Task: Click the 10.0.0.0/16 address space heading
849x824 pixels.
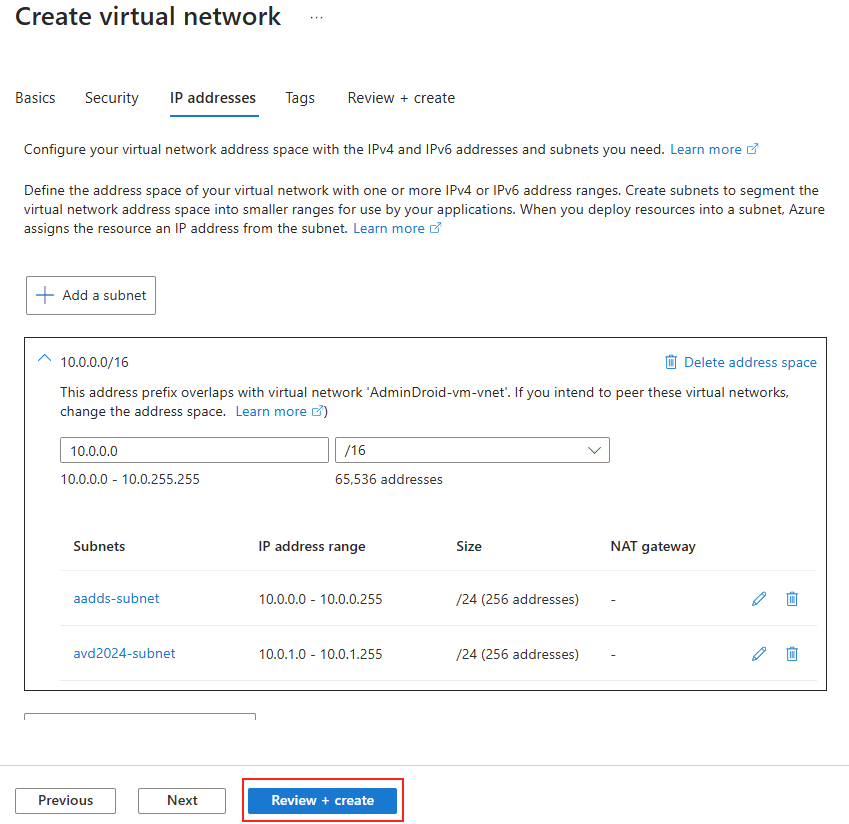Action: point(94,362)
